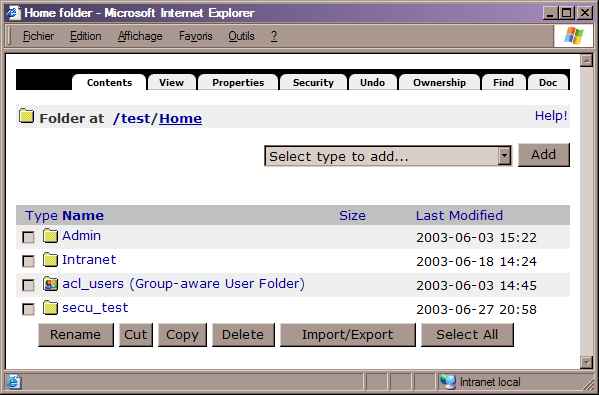Tick the acl_users checkbox
Image resolution: width=599 pixels, height=395 pixels.
click(x=28, y=285)
